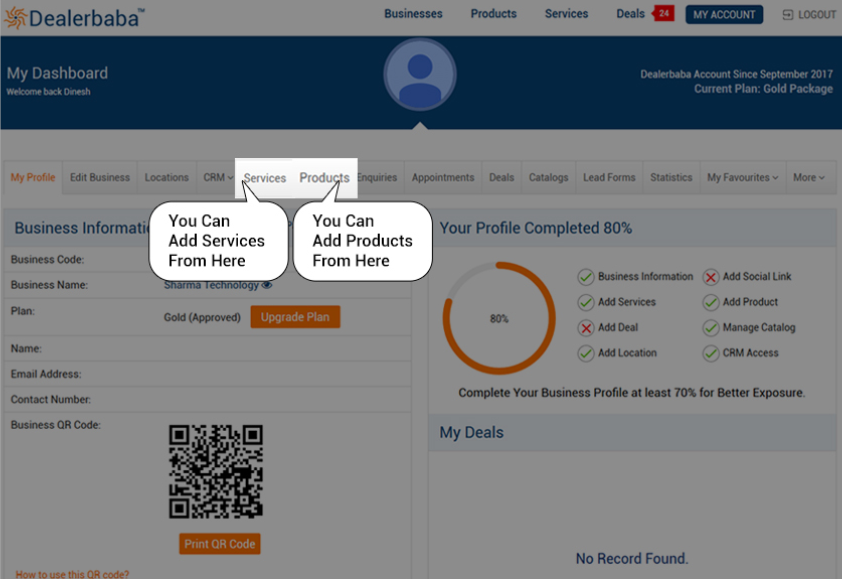Open the Sharma Technology business link
842x579 pixels.
[211, 285]
